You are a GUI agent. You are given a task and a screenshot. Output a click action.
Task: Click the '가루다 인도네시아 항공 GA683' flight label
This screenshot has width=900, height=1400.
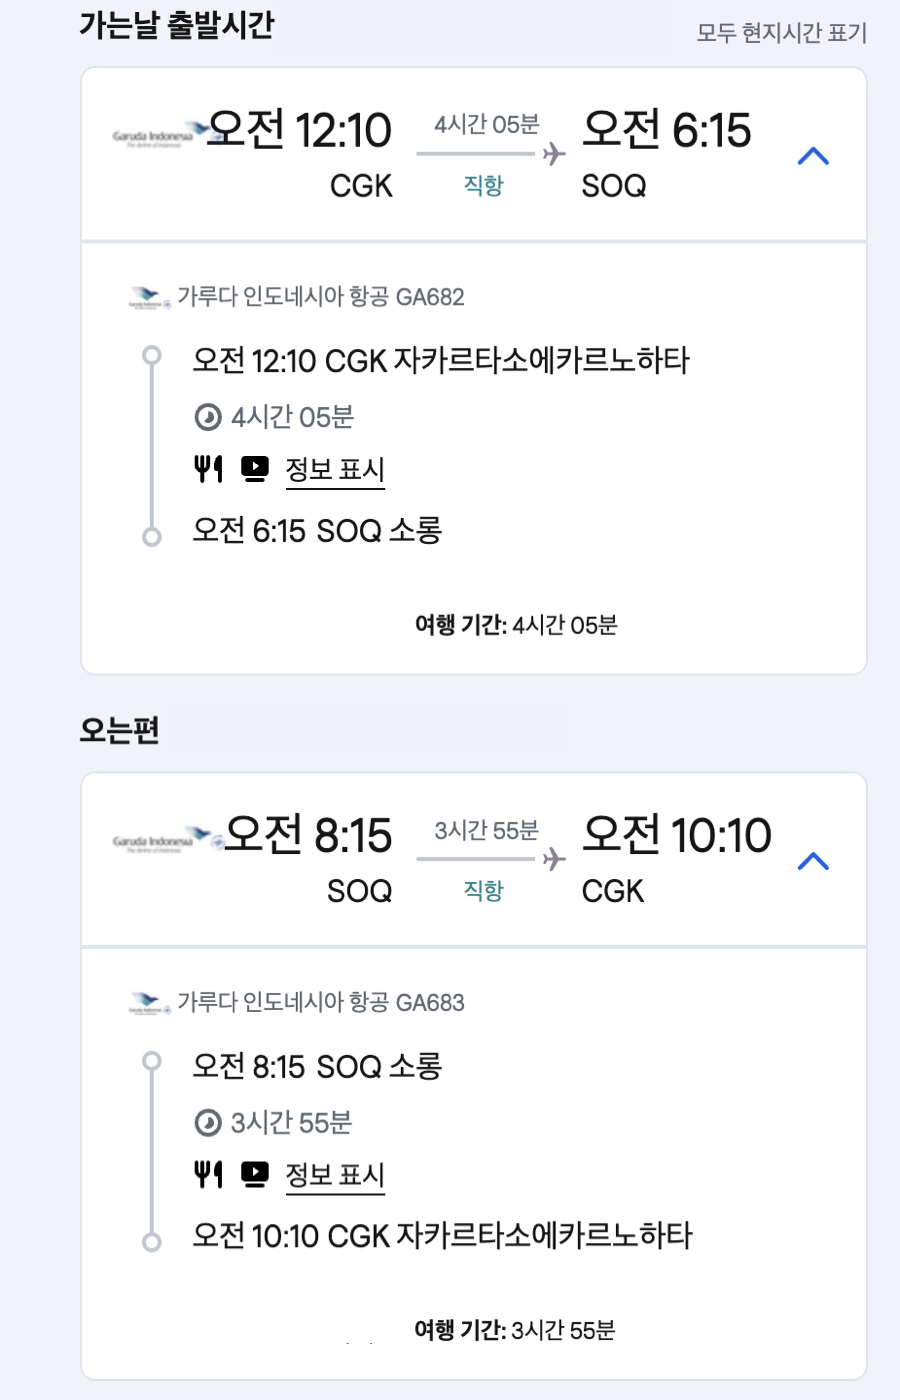[x=320, y=1002]
